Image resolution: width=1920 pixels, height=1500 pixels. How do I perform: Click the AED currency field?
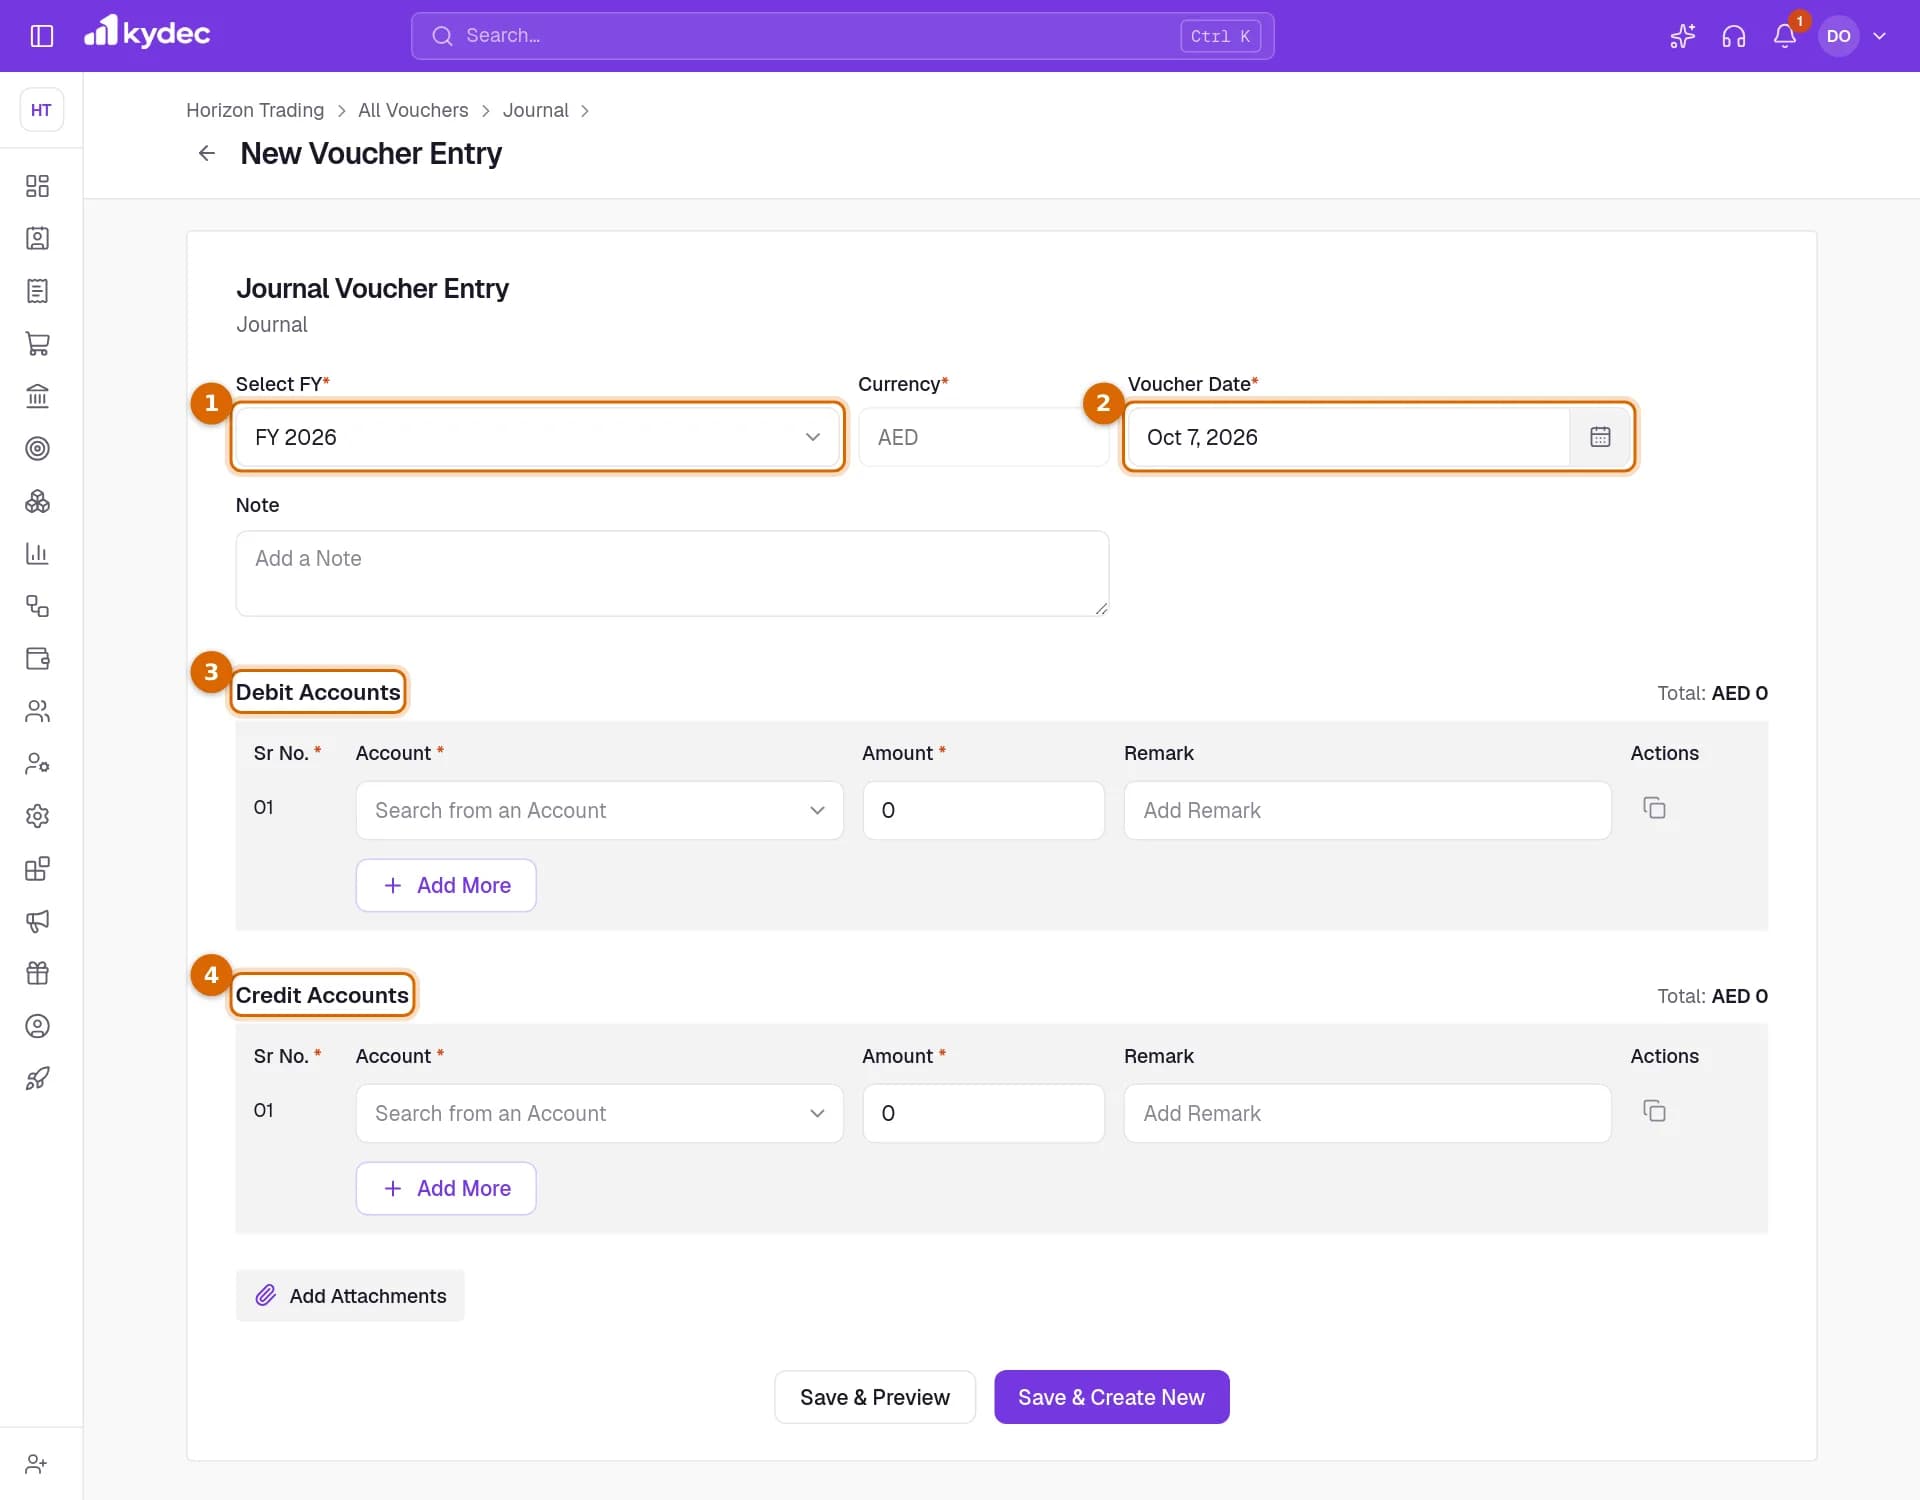[x=983, y=437]
